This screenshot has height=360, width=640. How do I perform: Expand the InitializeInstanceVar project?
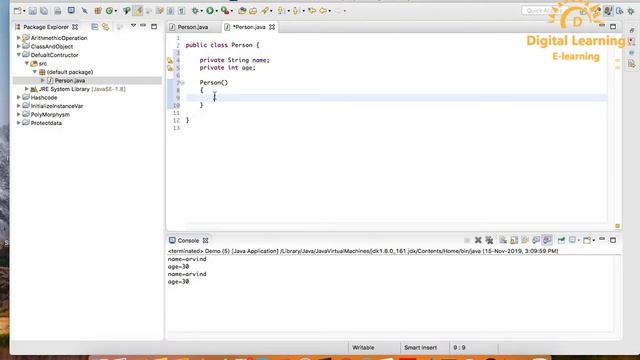[x=18, y=106]
